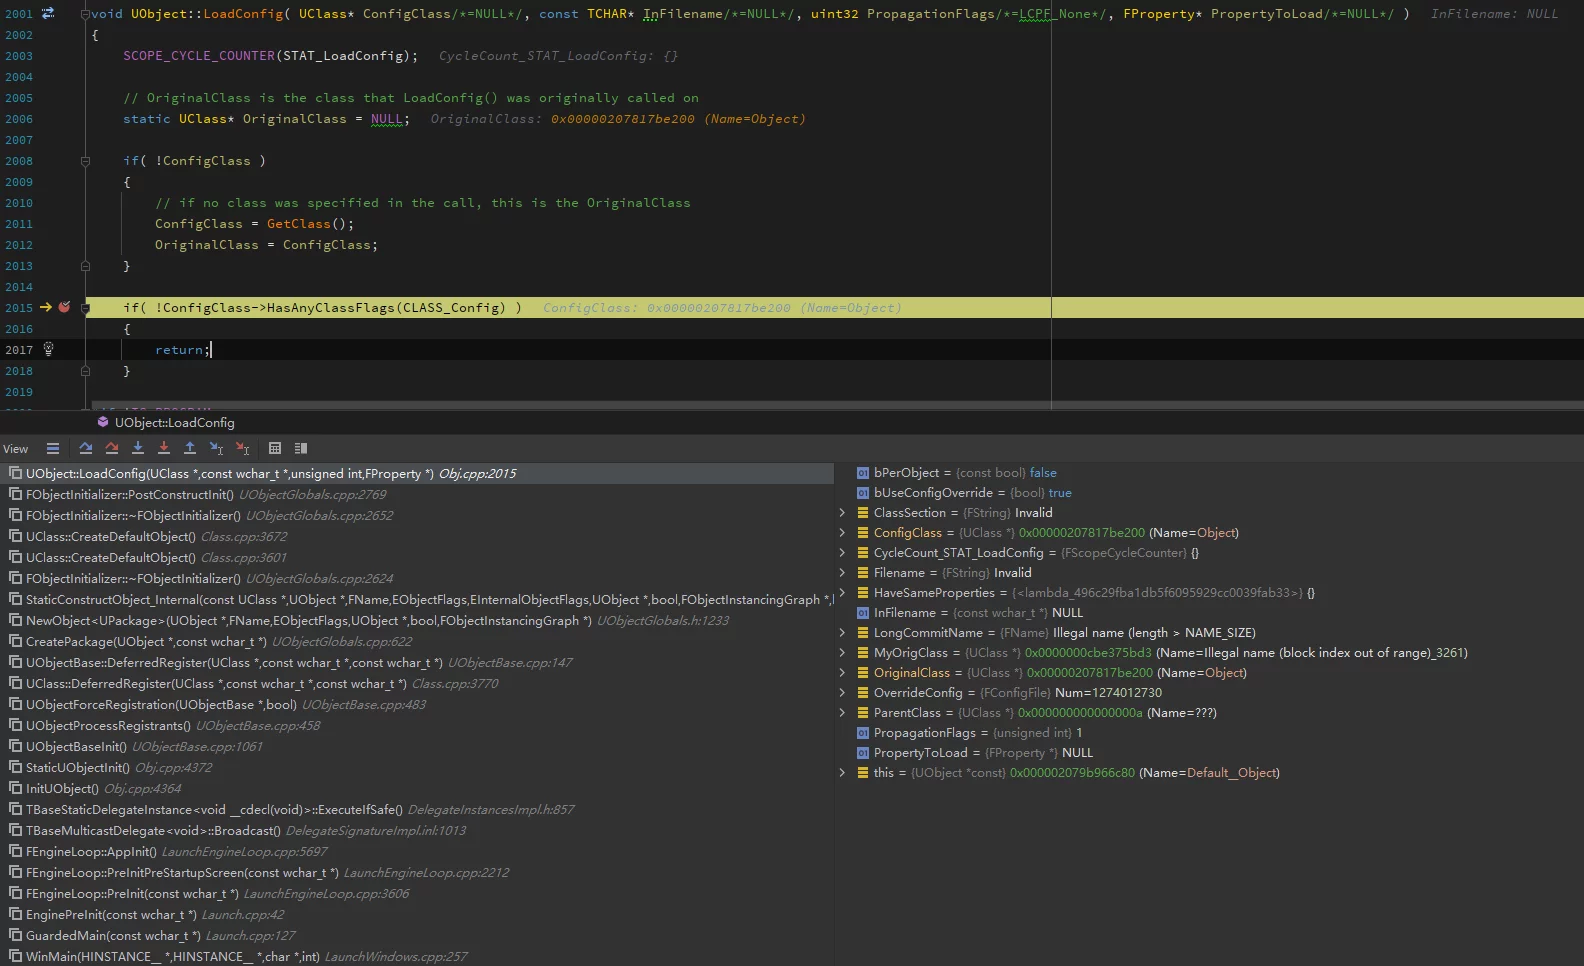Click the execution point arrow on line 2015
1584x966 pixels.
pyautogui.click(x=45, y=307)
